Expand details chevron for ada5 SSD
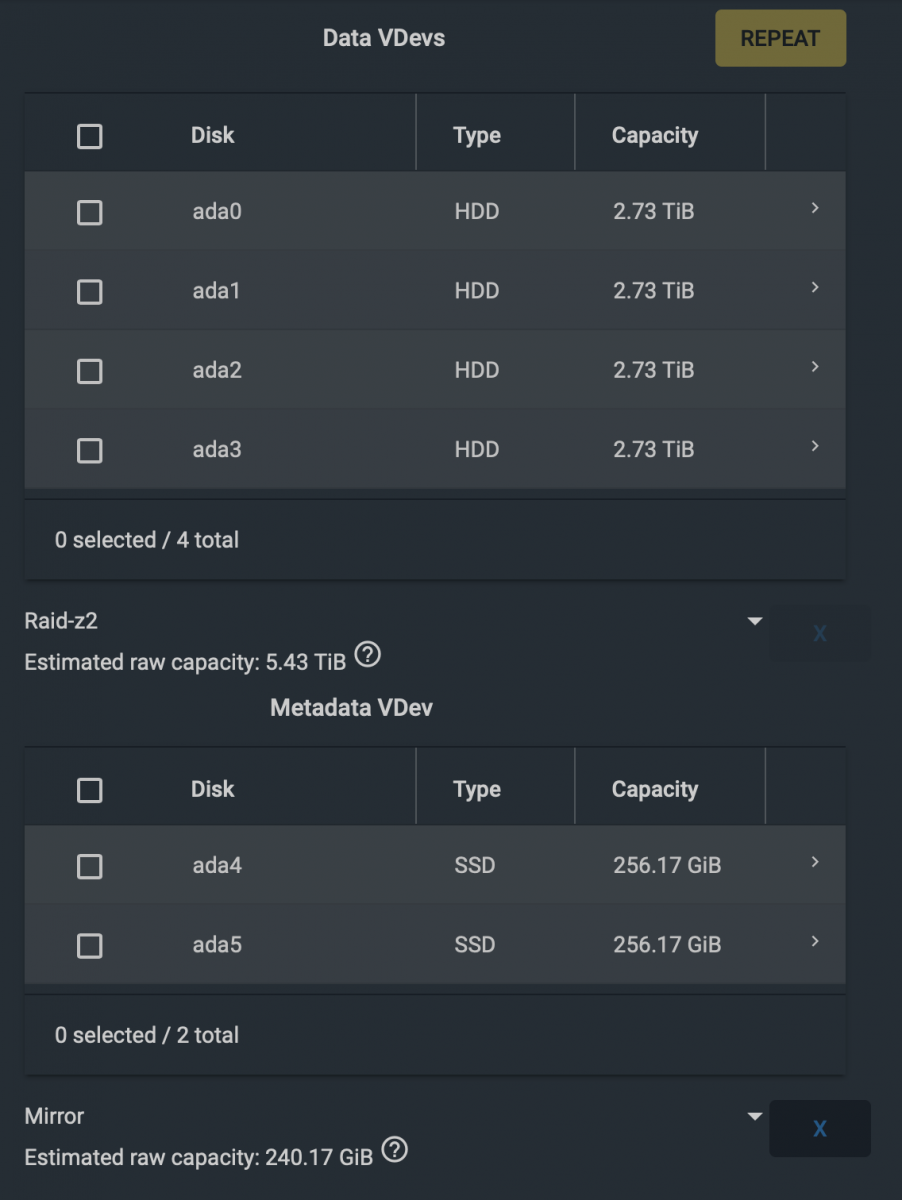The image size is (902, 1200). pyautogui.click(x=815, y=941)
